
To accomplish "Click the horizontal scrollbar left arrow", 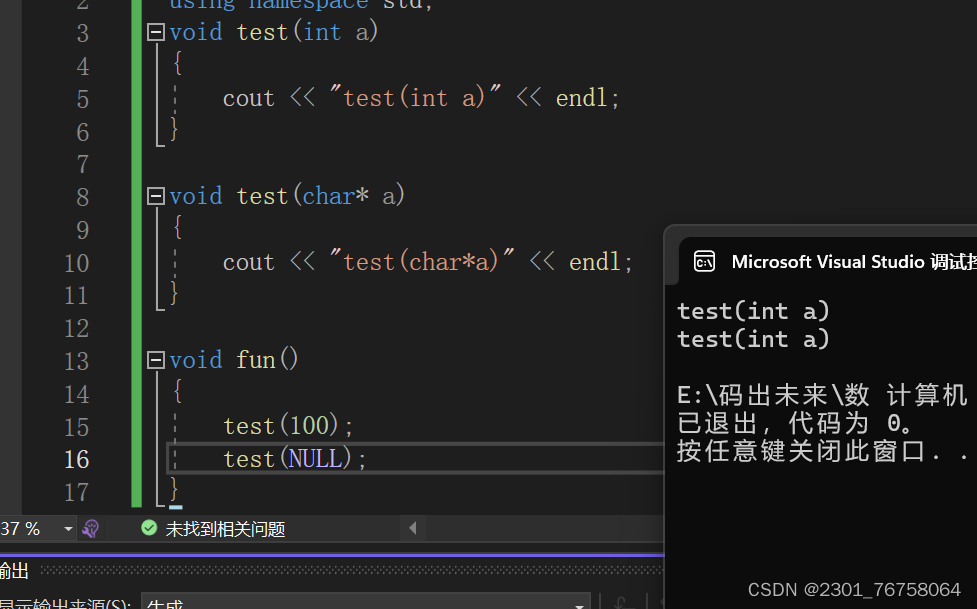I will pyautogui.click(x=412, y=529).
